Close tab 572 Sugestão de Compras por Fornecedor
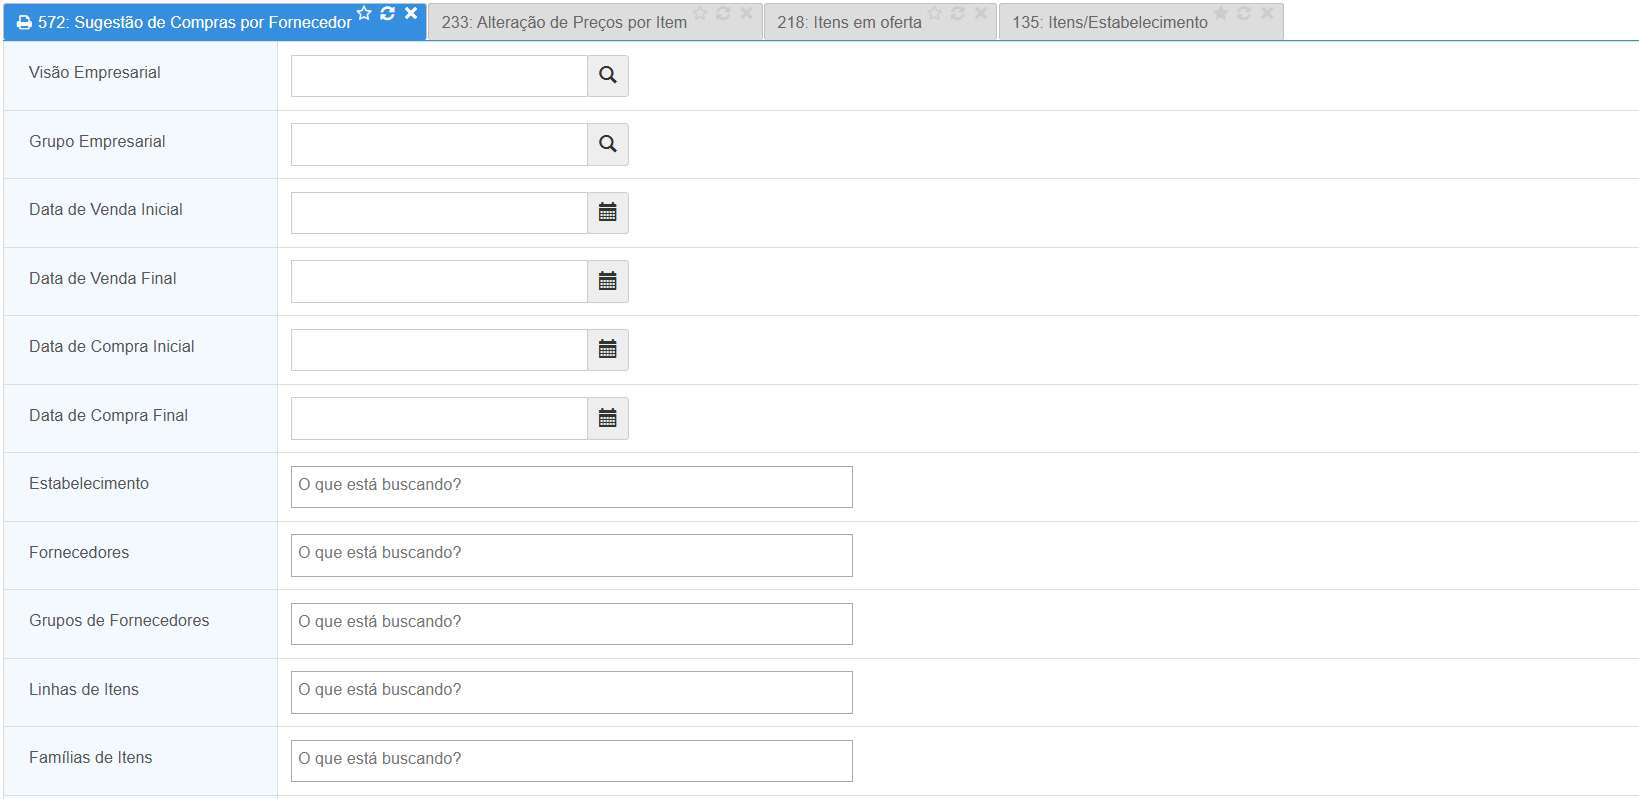This screenshot has height=799, width=1639. pos(411,13)
